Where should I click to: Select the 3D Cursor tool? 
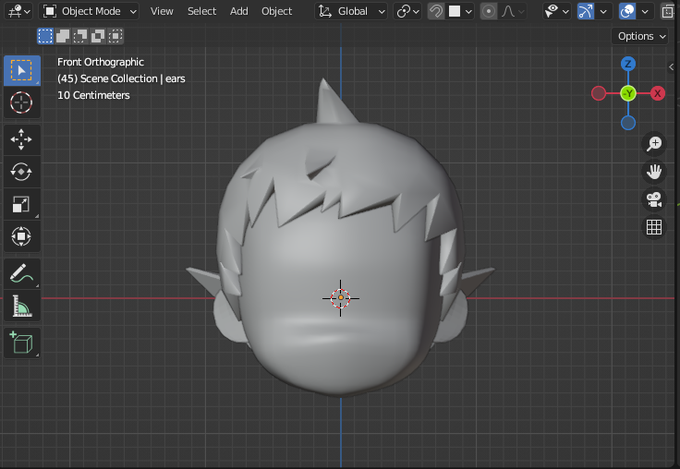click(22, 103)
